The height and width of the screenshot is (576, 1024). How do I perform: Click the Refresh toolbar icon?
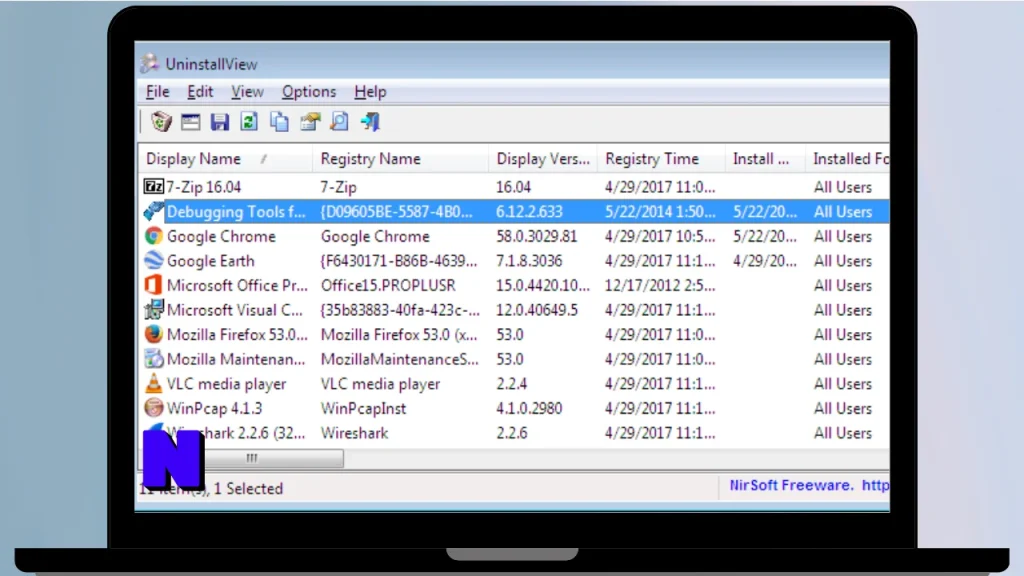(249, 121)
